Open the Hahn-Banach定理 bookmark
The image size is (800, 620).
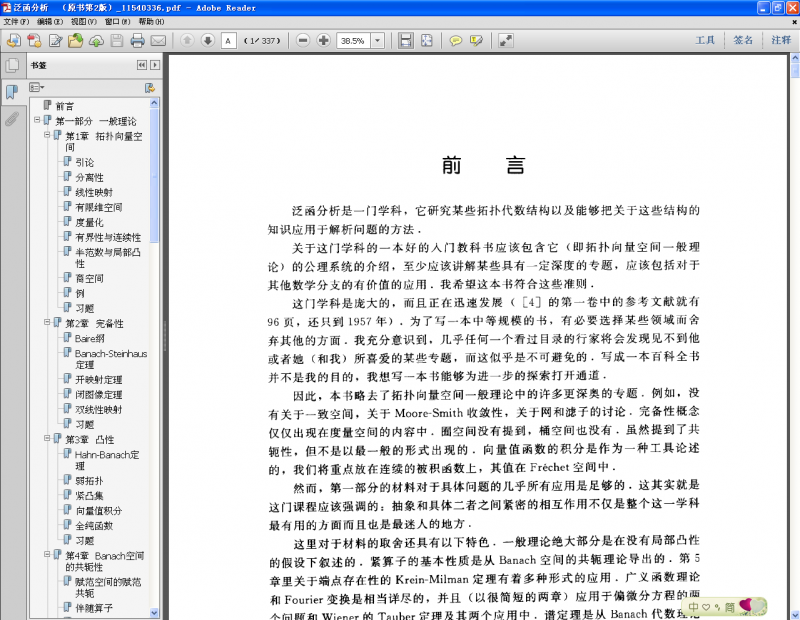pyautogui.click(x=107, y=460)
